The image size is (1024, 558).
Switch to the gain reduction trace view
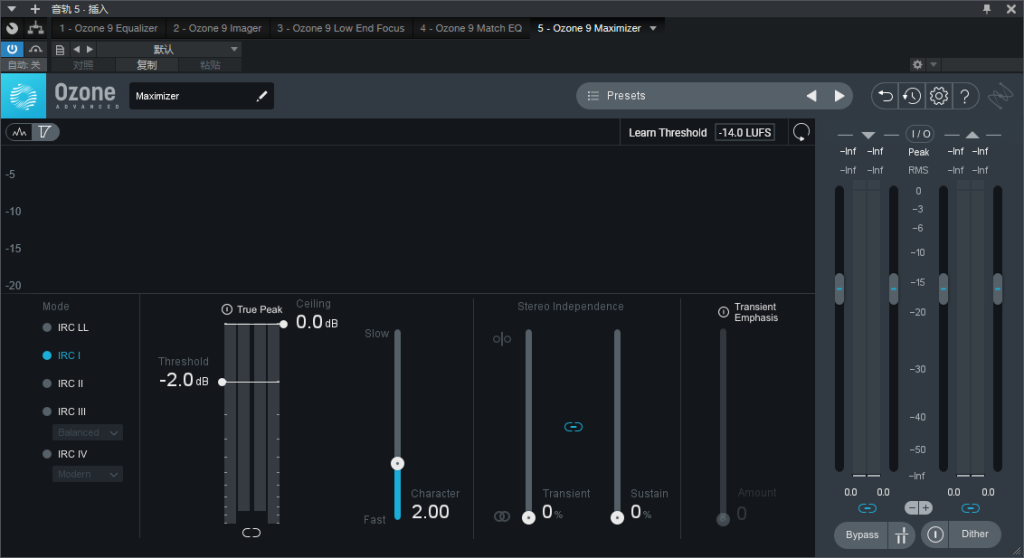click(x=44, y=132)
